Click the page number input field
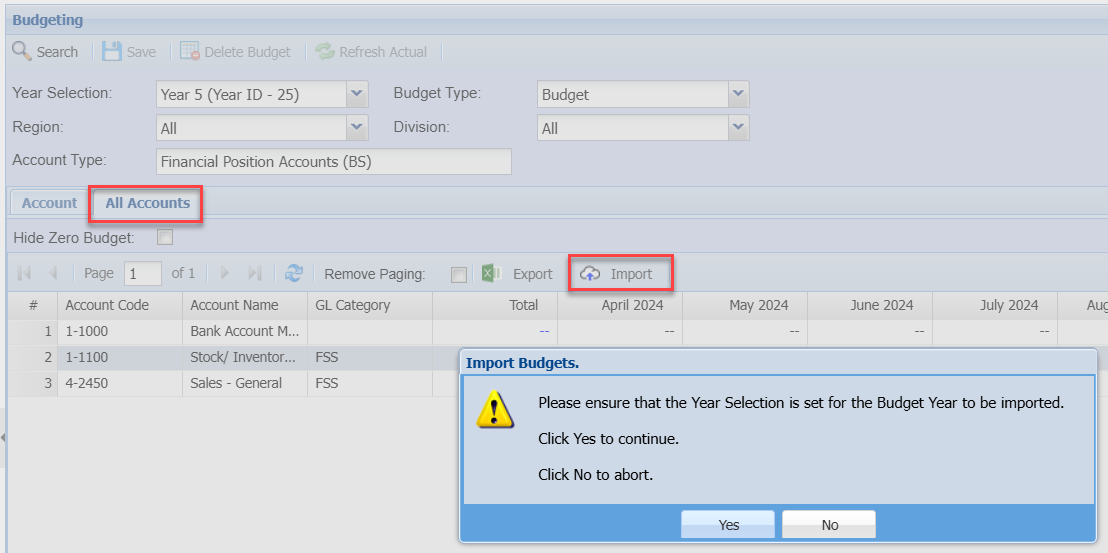Viewport: 1108px width, 553px height. click(143, 273)
